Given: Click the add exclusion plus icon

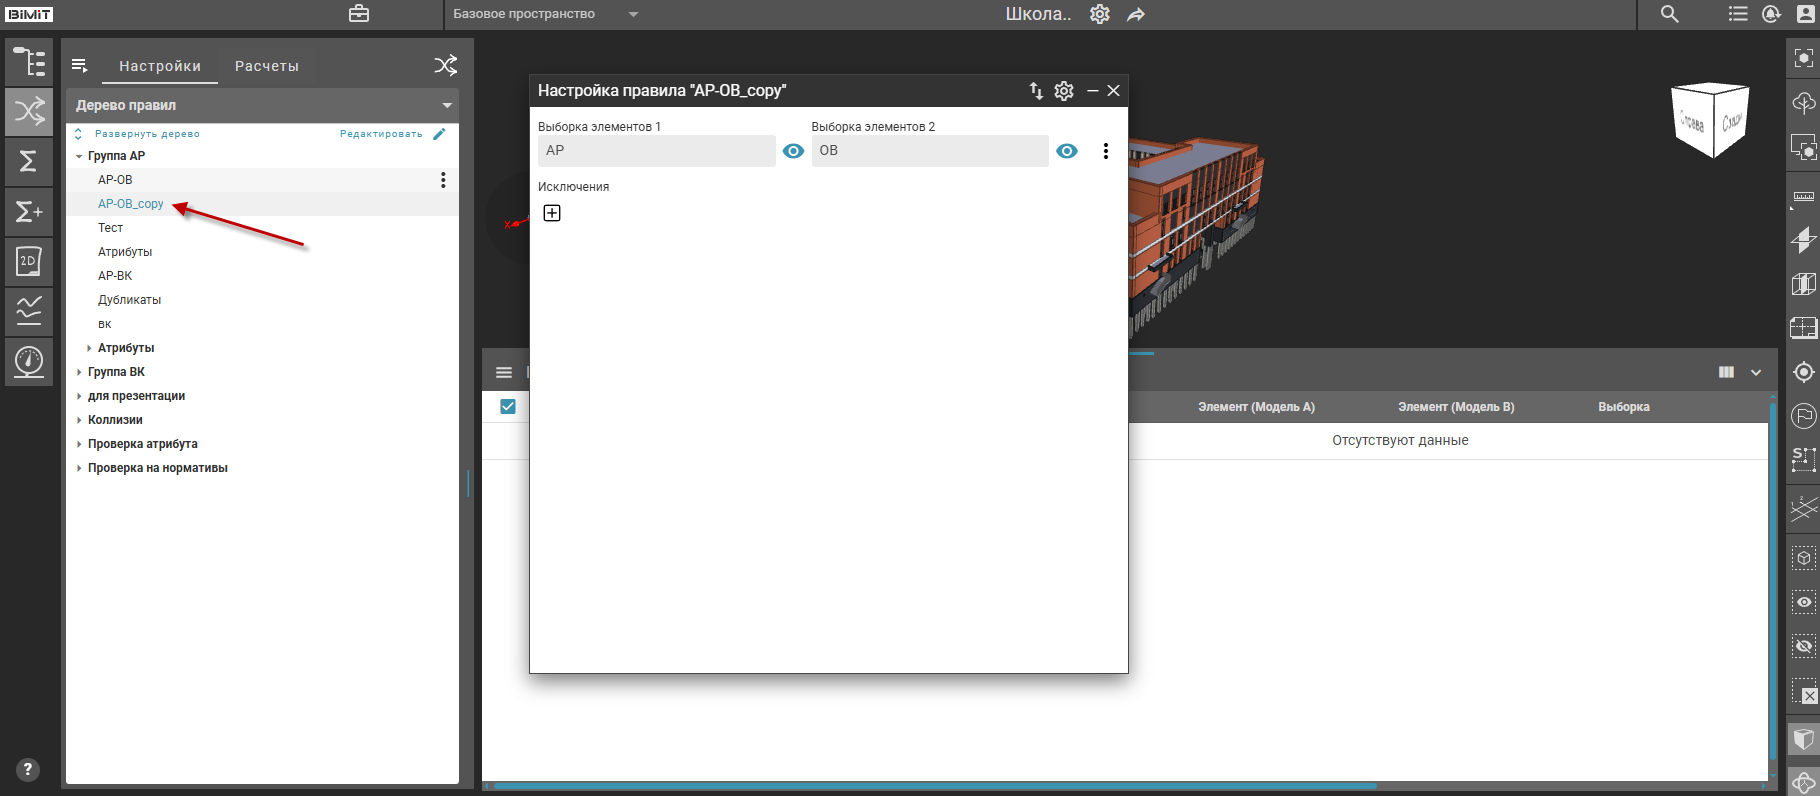Looking at the screenshot, I should [x=552, y=213].
